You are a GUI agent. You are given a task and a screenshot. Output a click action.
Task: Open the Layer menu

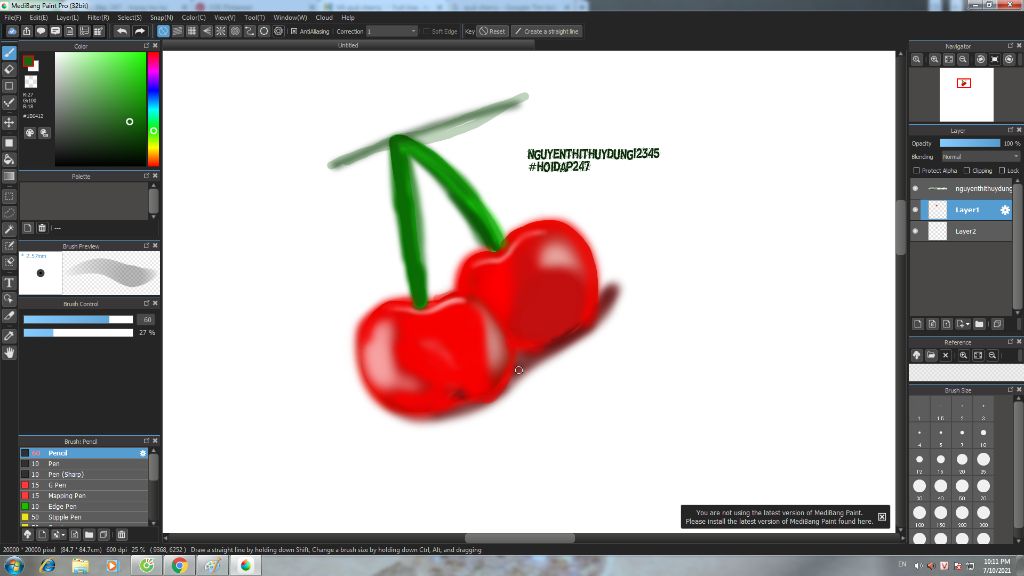[67, 18]
